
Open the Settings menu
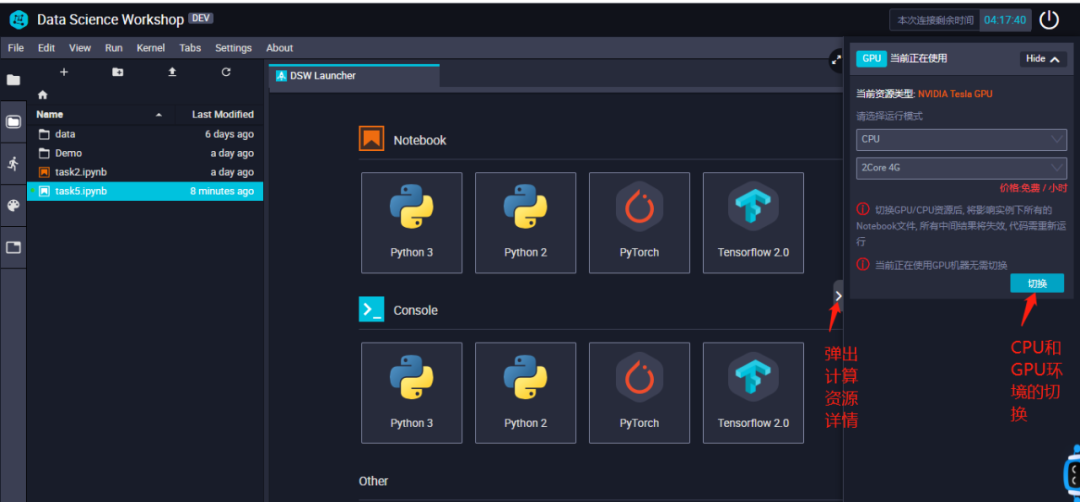pos(233,48)
